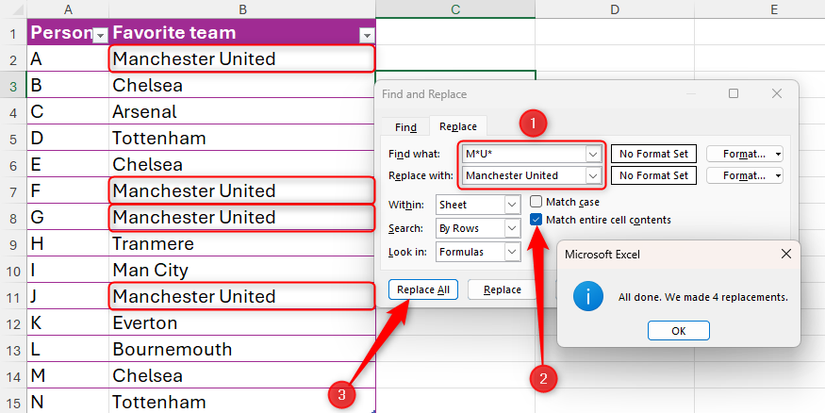Select the Arsenal cell
The height and width of the screenshot is (413, 825).
[x=242, y=112]
